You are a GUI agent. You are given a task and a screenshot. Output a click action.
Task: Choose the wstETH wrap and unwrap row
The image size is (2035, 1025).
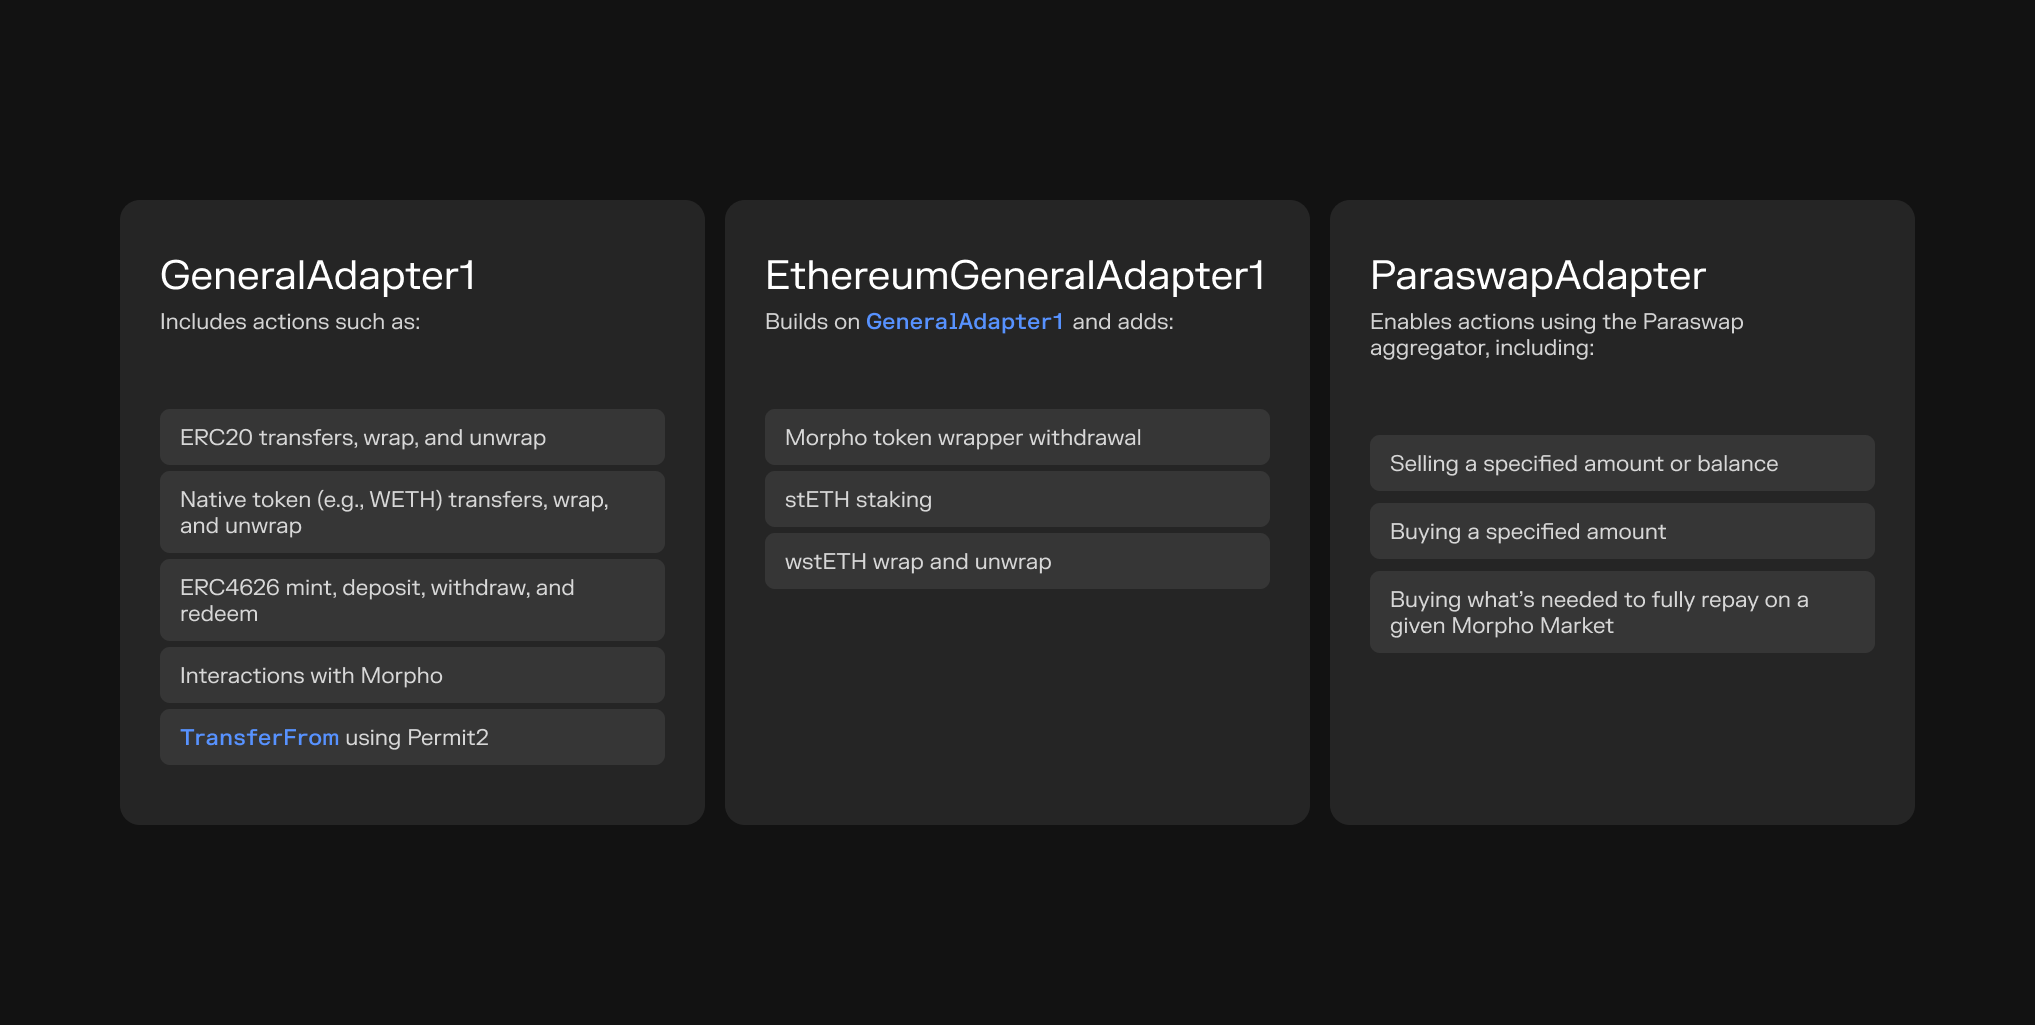pyautogui.click(x=1016, y=562)
